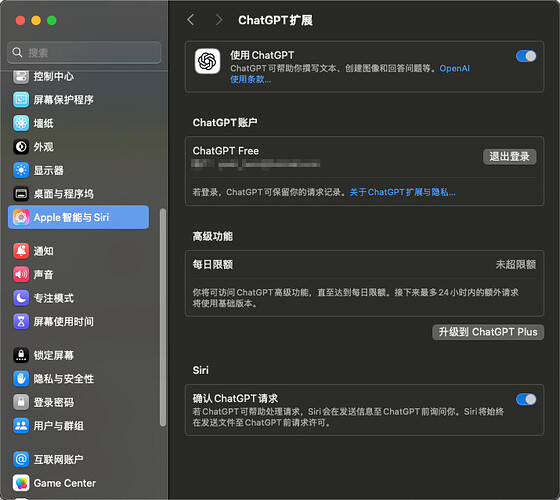This screenshot has width=560, height=500.
Task: Click the Desktop & Dock (桌面与程序坞) icon
Action: [x=21, y=194]
